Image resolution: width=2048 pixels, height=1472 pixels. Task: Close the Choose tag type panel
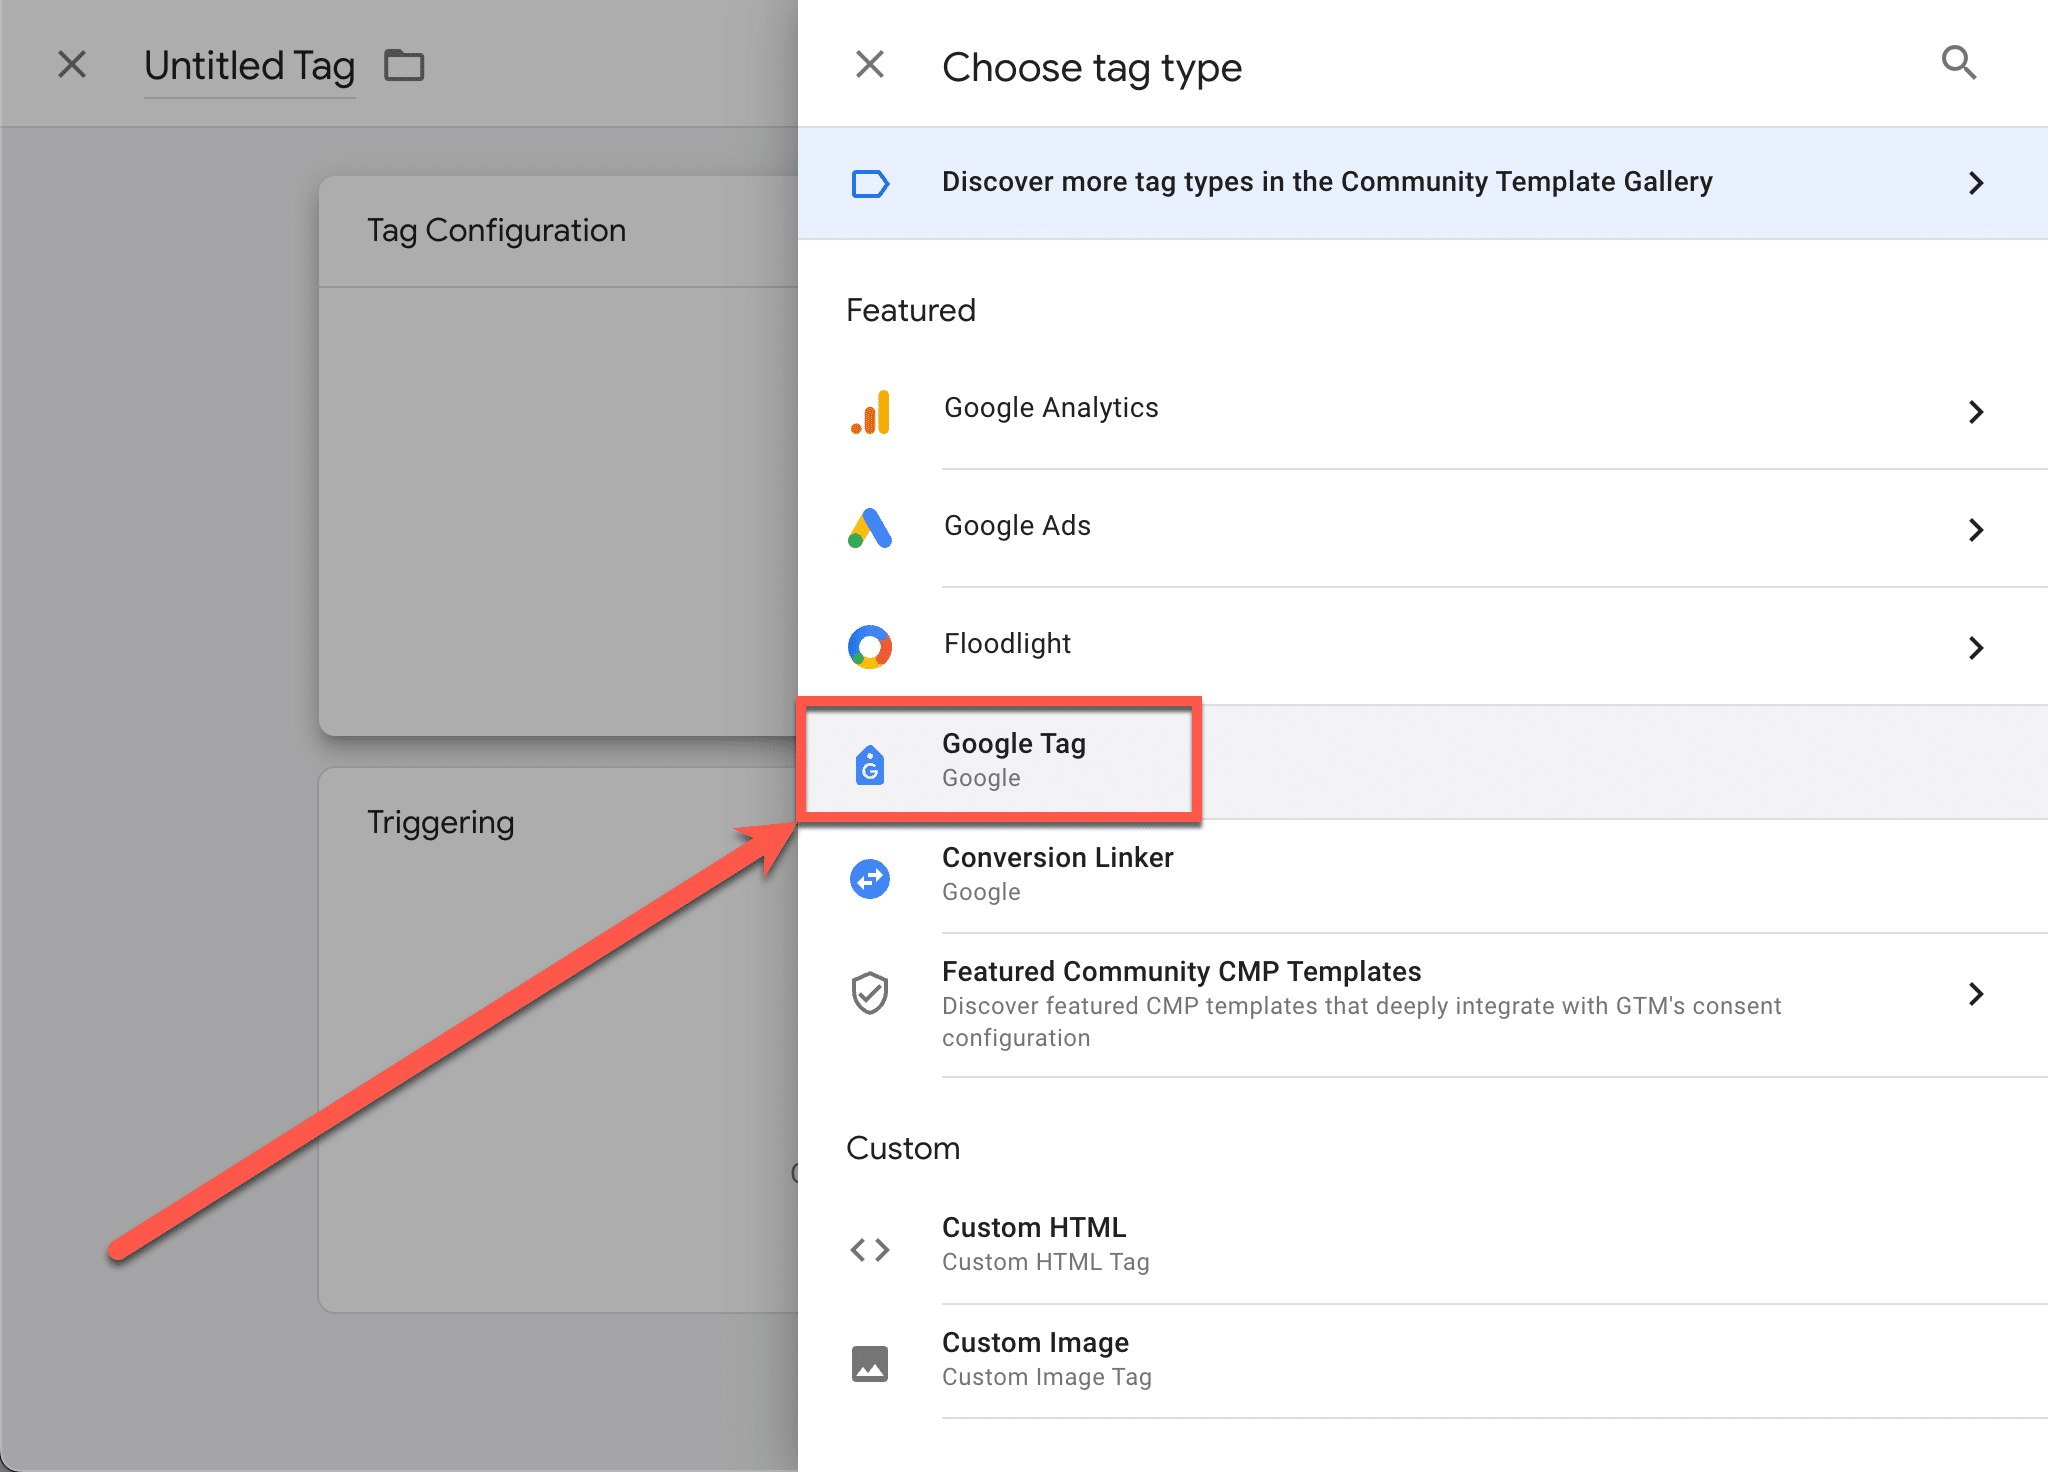[870, 65]
